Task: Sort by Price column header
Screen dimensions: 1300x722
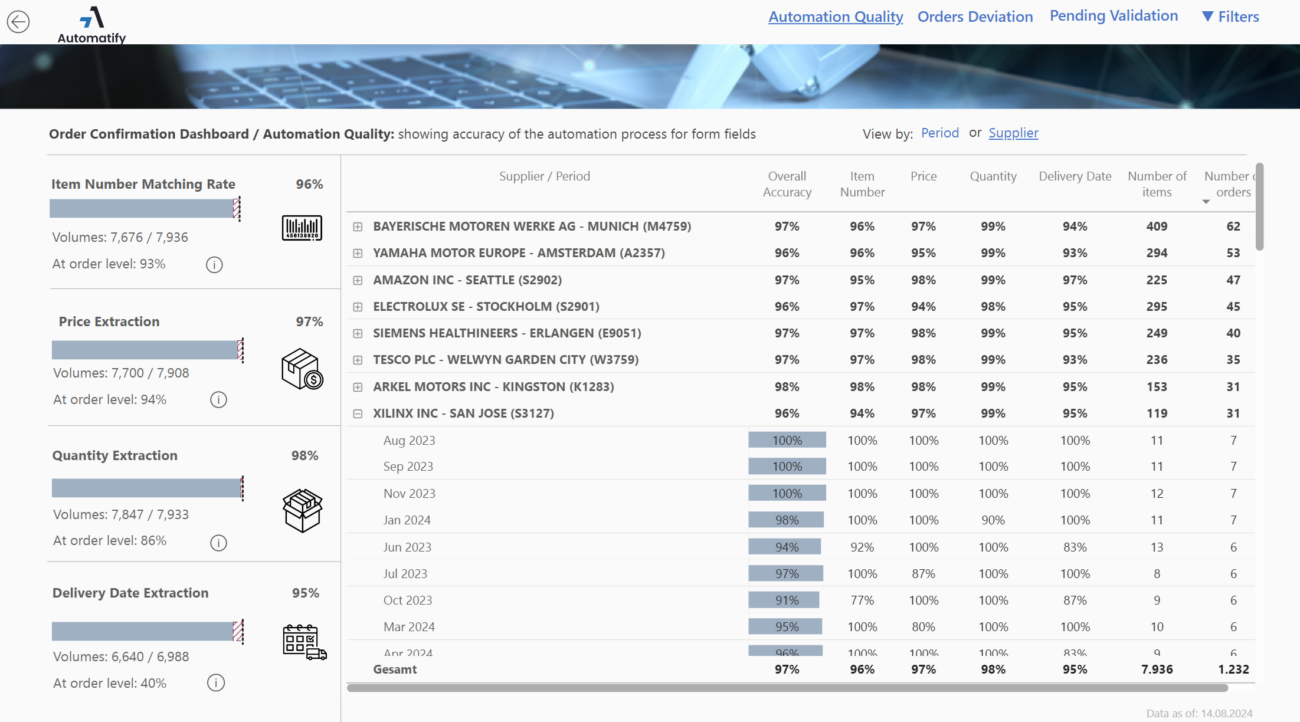Action: (924, 176)
